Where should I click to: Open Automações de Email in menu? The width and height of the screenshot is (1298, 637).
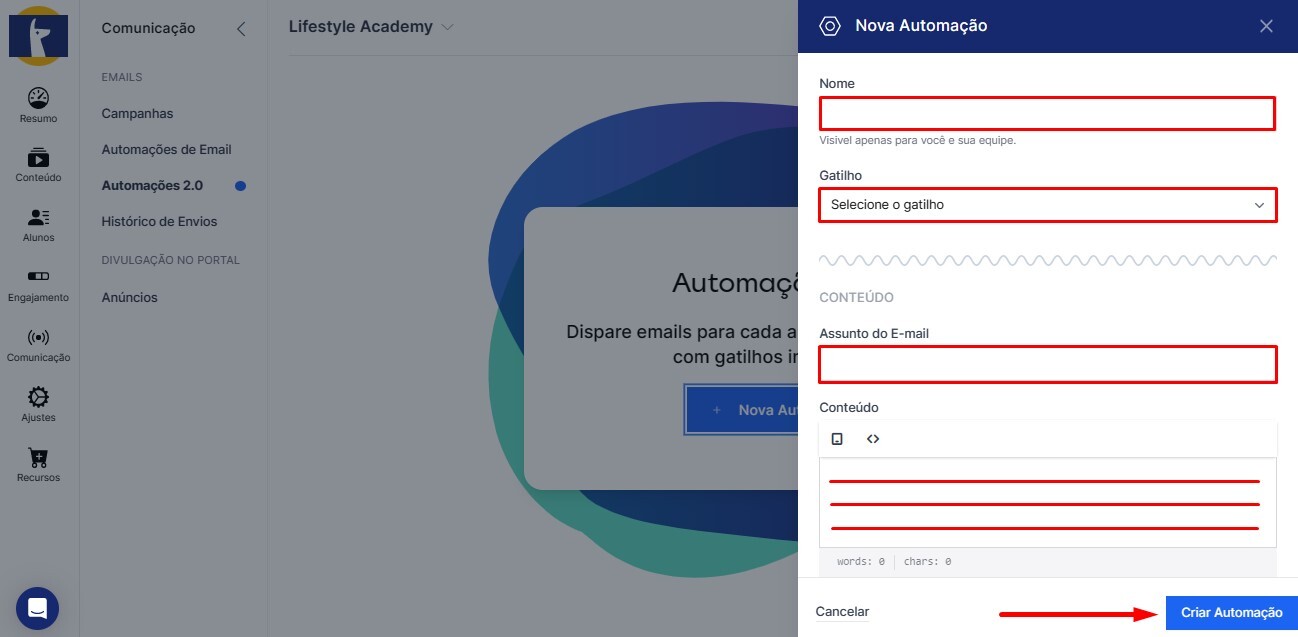point(166,150)
